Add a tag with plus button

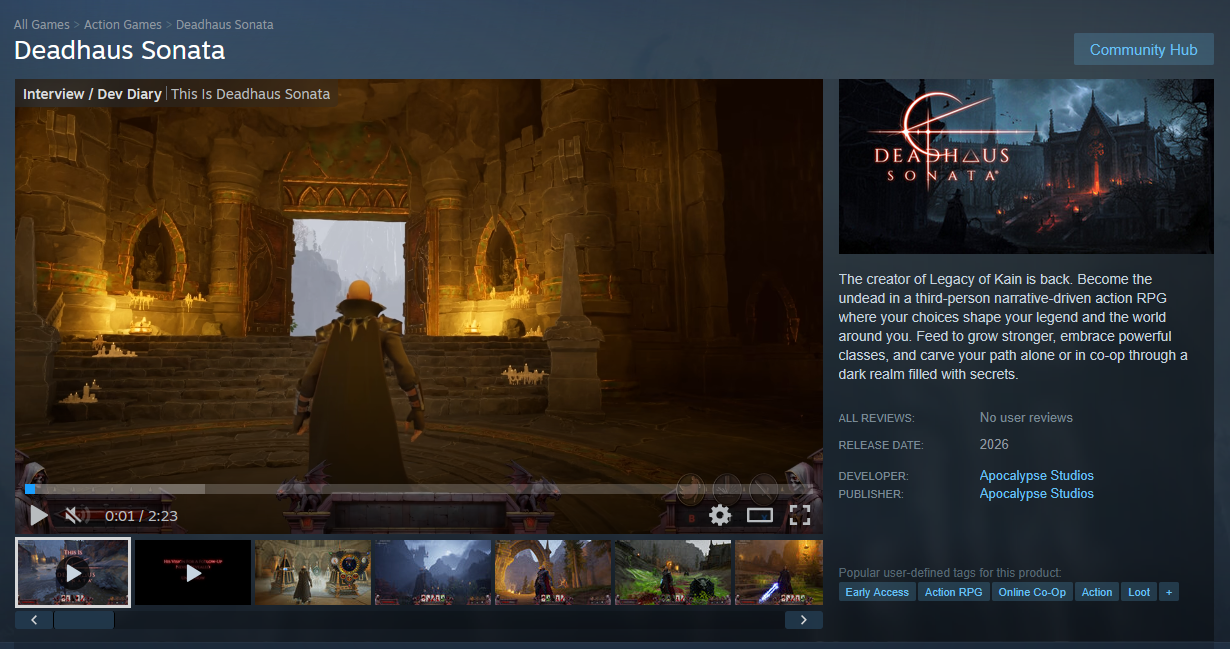click(x=1168, y=592)
